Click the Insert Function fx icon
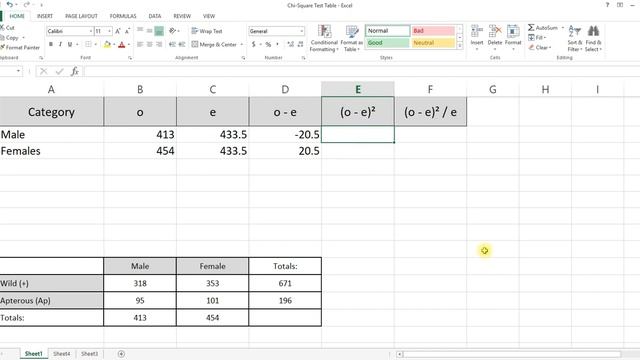Image resolution: width=640 pixels, height=360 pixels. (x=75, y=71)
